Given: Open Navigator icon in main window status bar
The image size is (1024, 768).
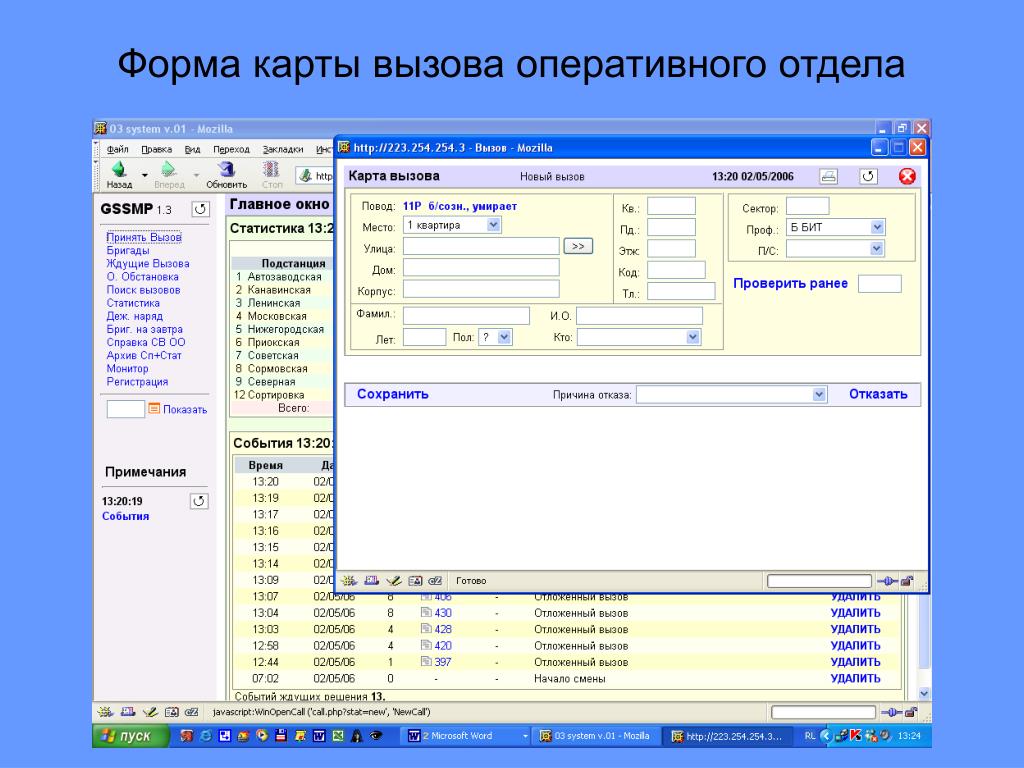Looking at the screenshot, I should click(105, 712).
